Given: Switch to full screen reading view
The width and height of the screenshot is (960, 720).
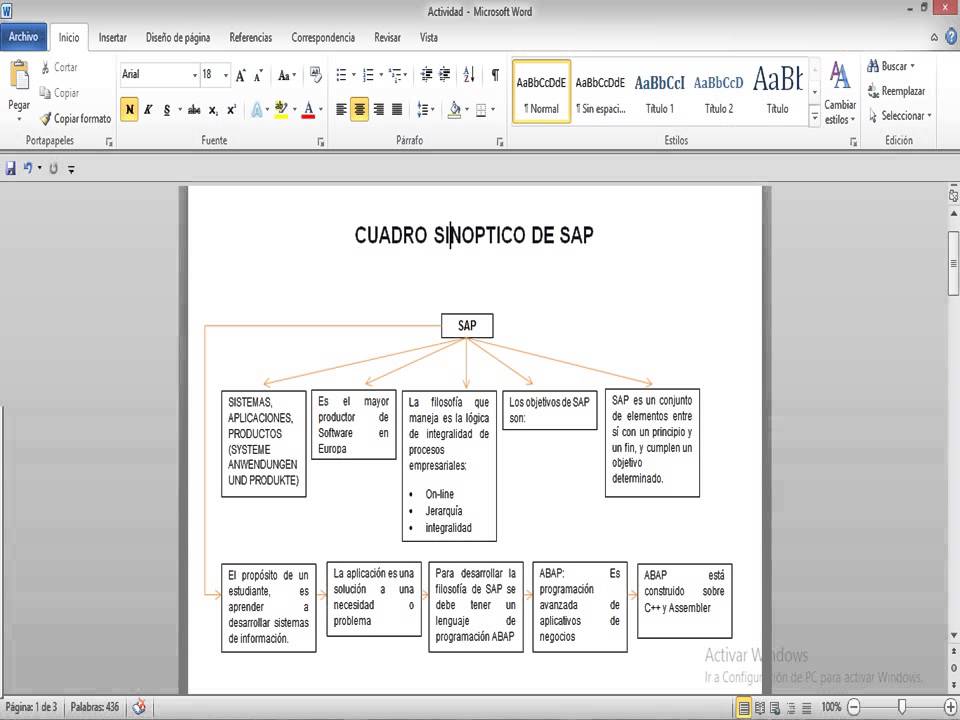Looking at the screenshot, I should (x=760, y=708).
